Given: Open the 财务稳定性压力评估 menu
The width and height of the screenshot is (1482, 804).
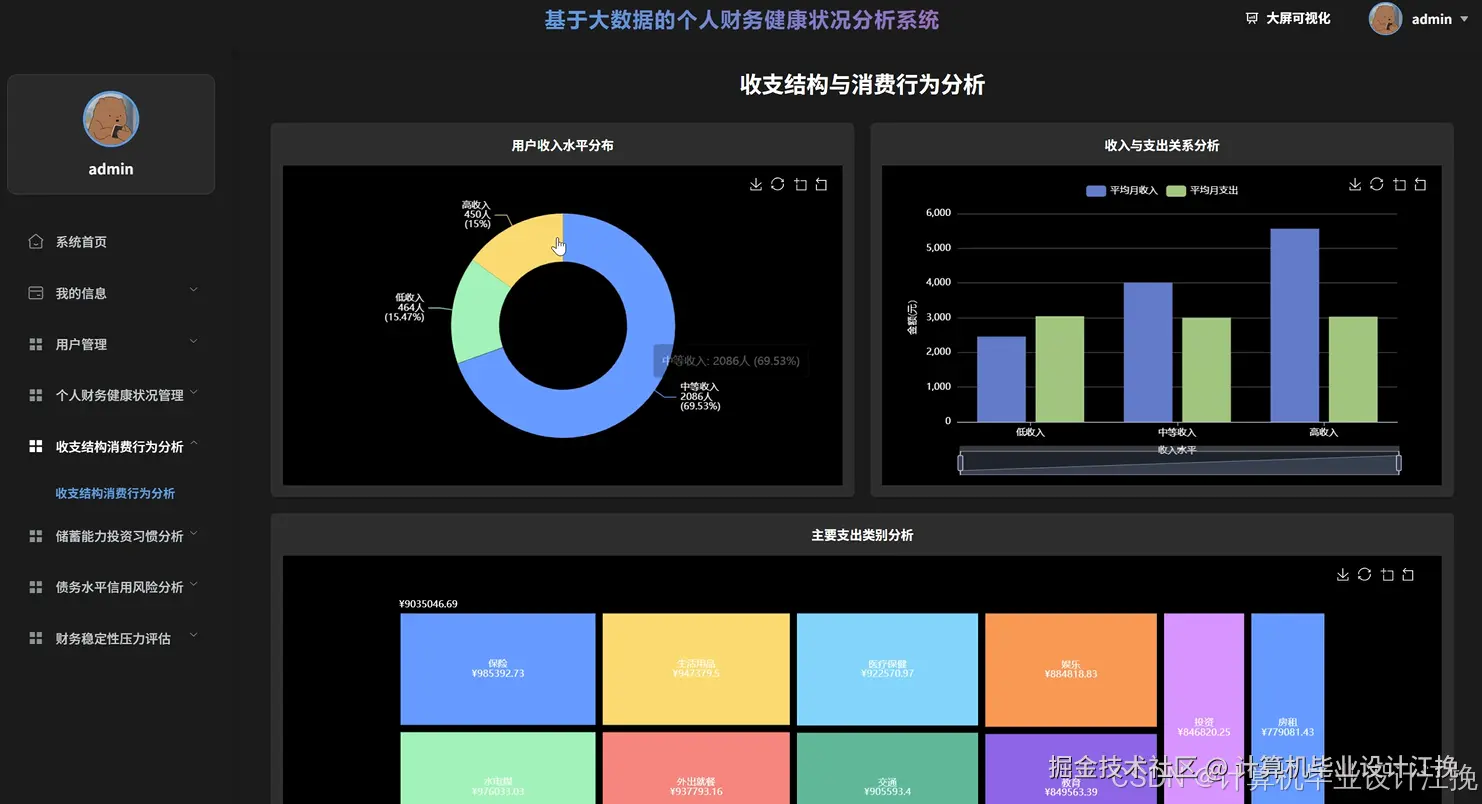Looking at the screenshot, I should coord(111,638).
